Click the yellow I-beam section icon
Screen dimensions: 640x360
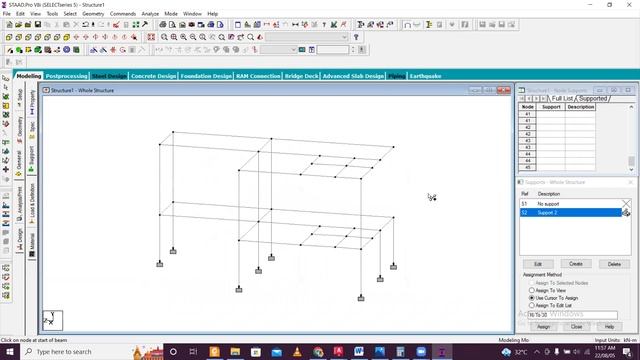click(x=429, y=25)
